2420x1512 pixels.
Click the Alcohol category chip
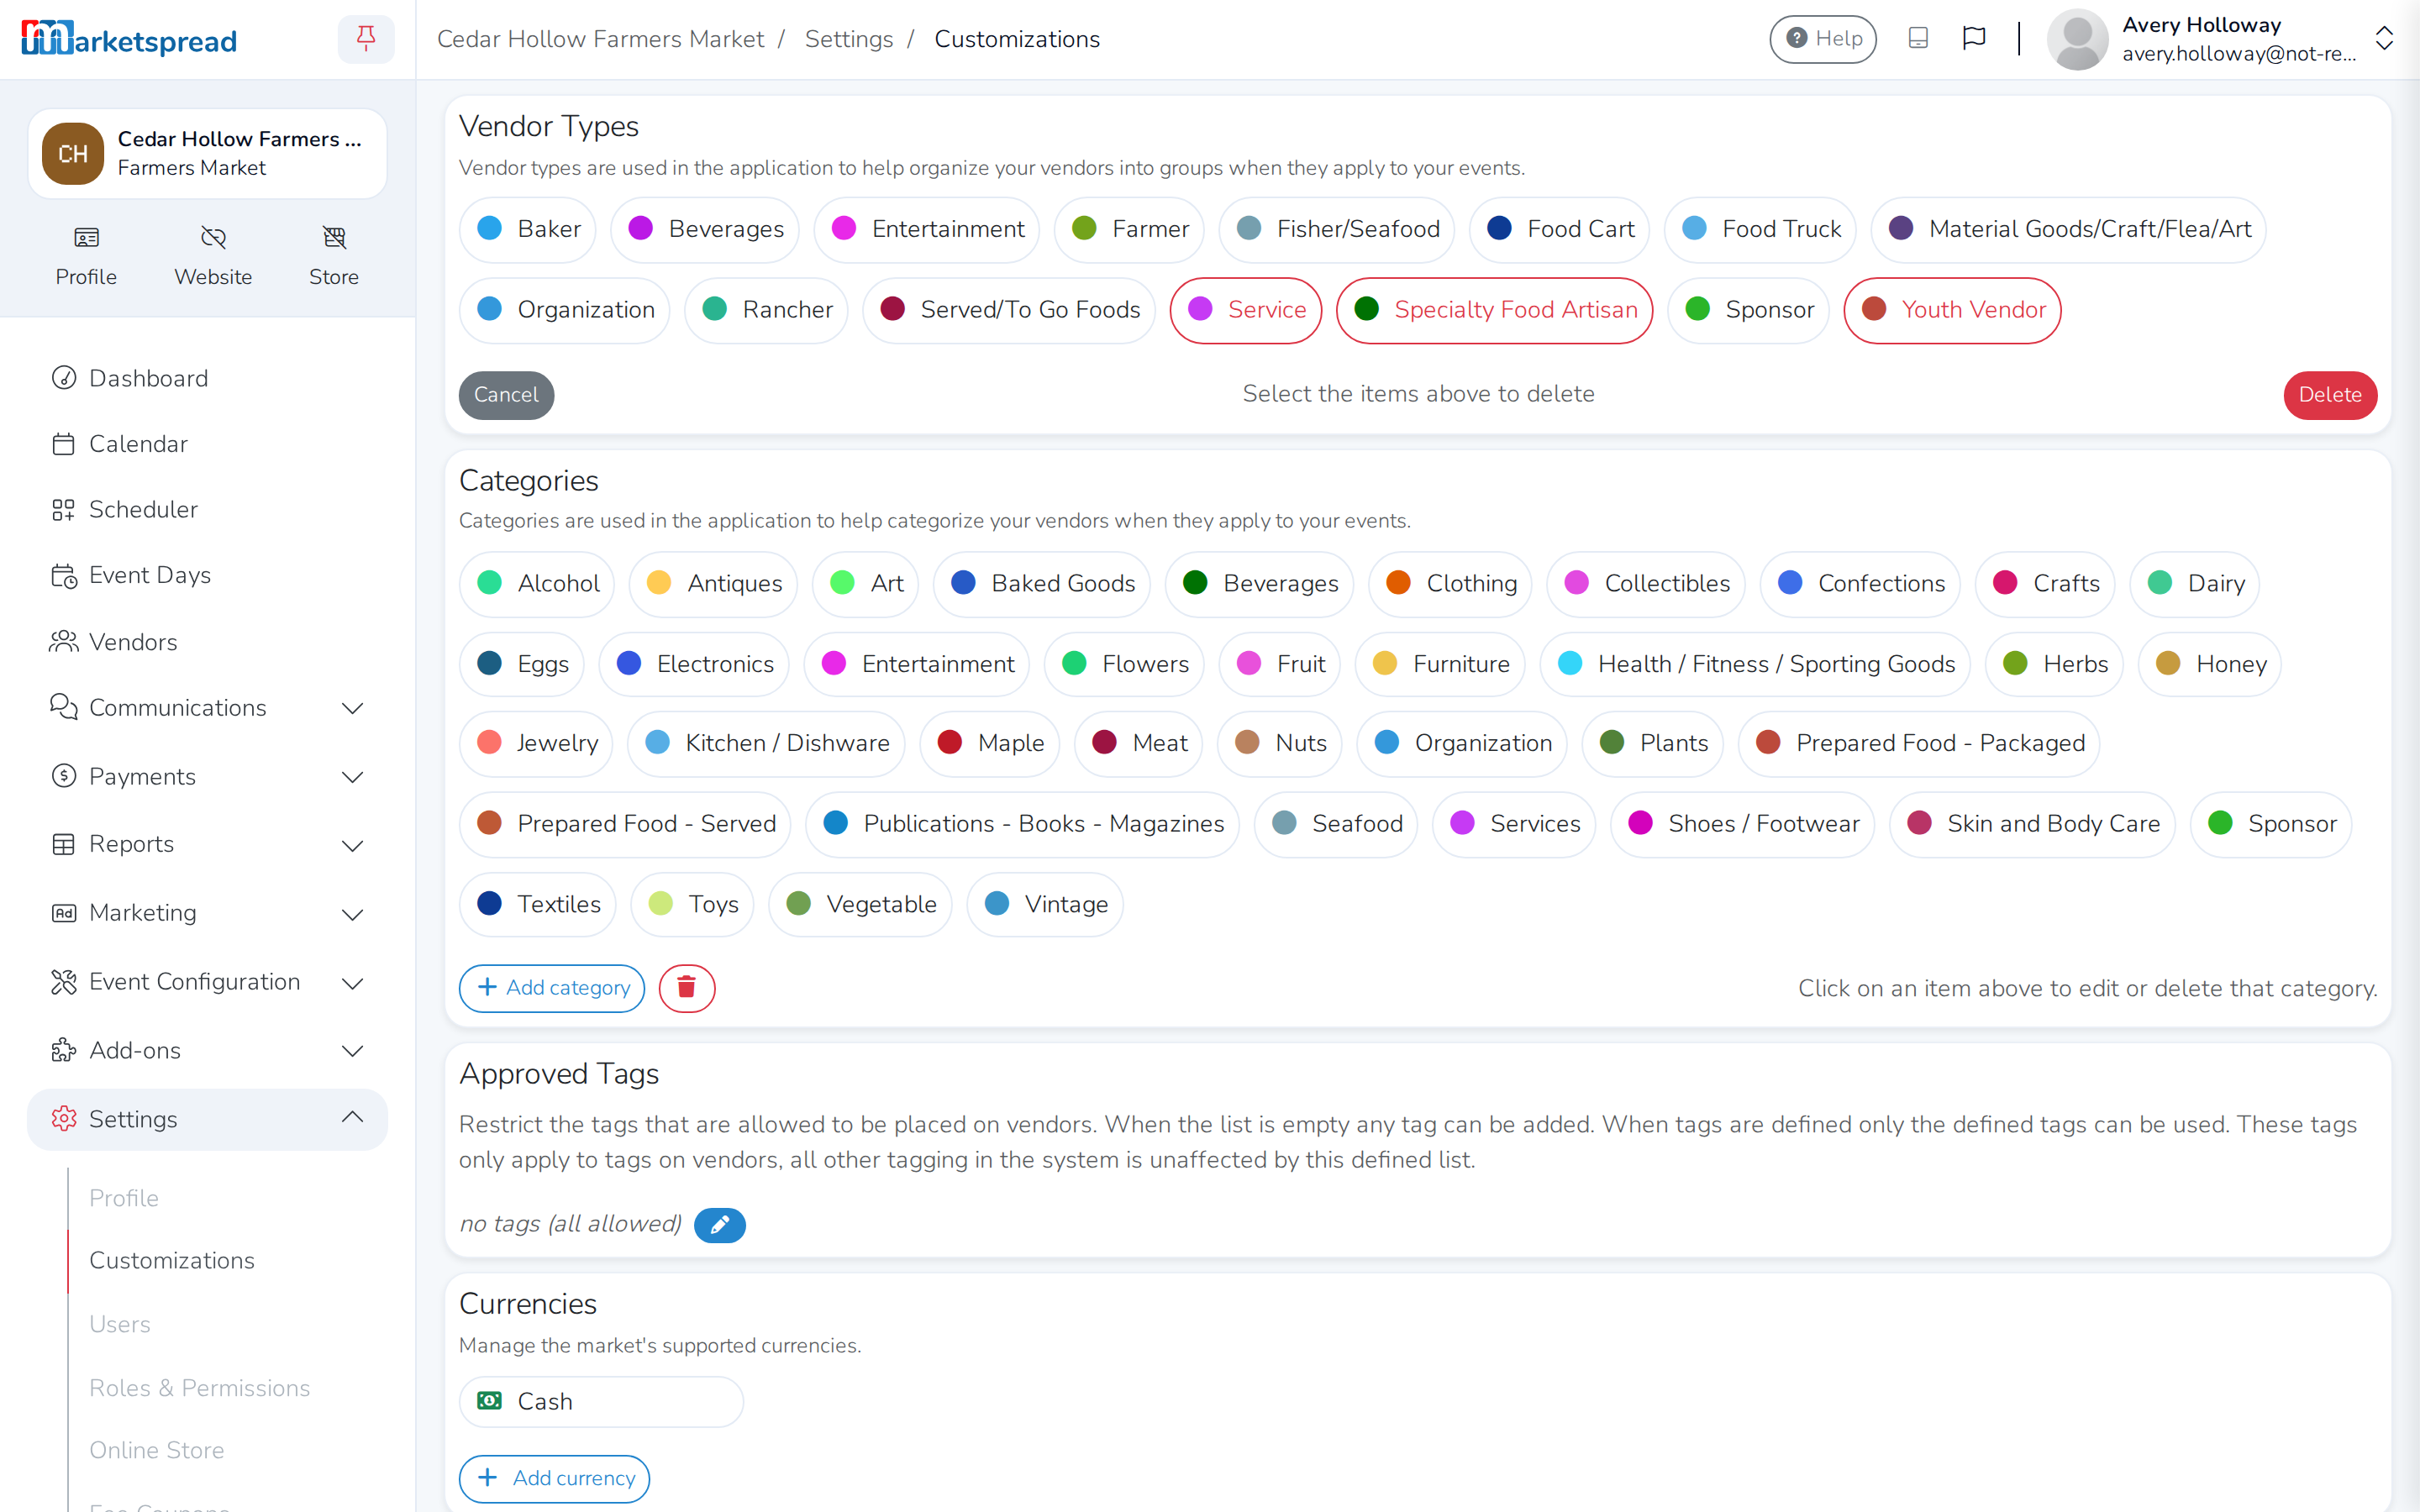536,583
